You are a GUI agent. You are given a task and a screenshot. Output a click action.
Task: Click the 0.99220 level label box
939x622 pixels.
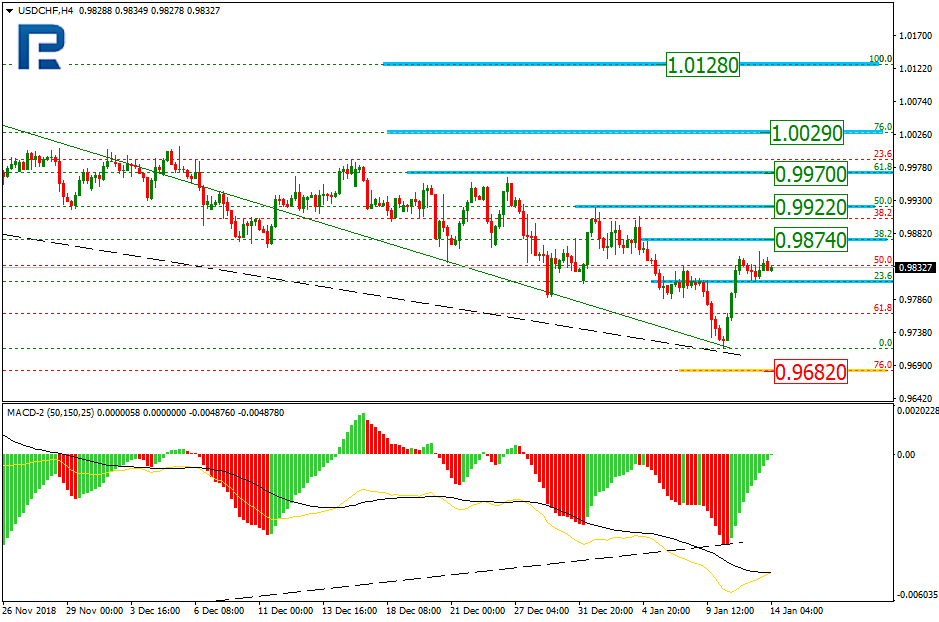click(x=811, y=207)
